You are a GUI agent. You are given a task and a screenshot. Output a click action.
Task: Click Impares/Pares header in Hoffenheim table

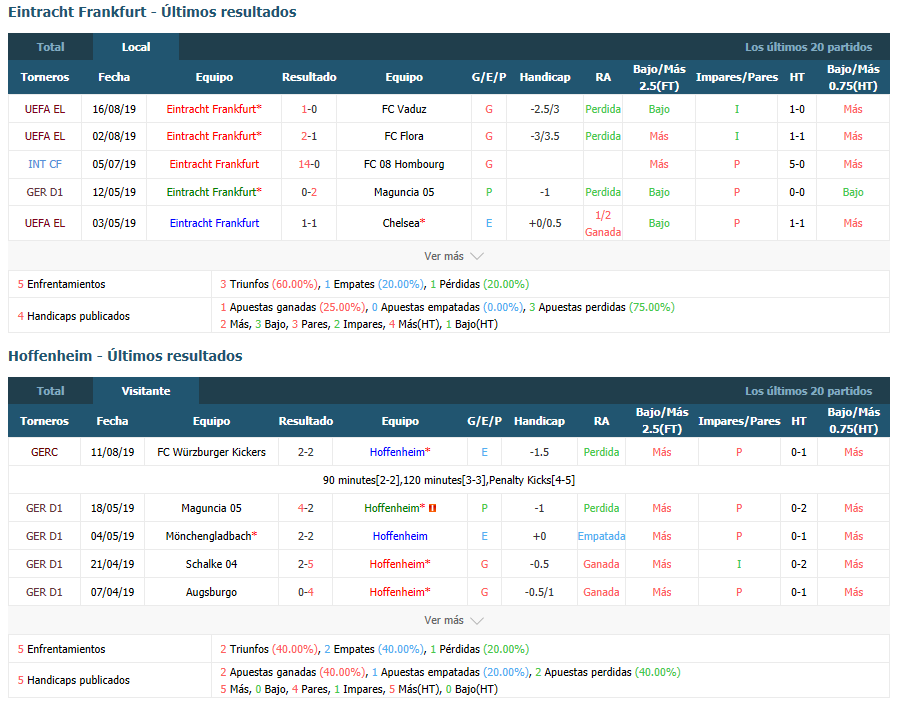(739, 421)
